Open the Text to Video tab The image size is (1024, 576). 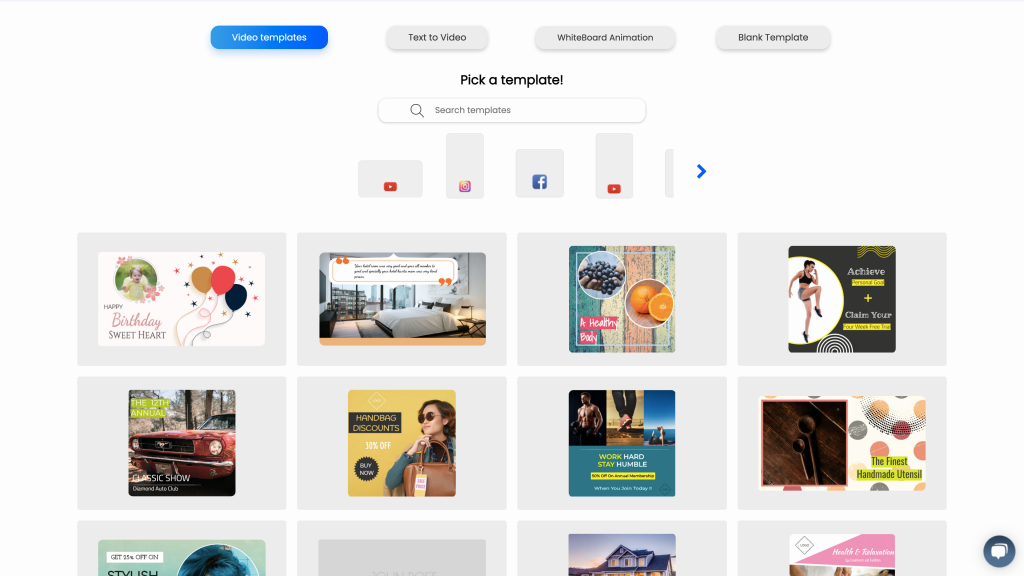tap(437, 38)
